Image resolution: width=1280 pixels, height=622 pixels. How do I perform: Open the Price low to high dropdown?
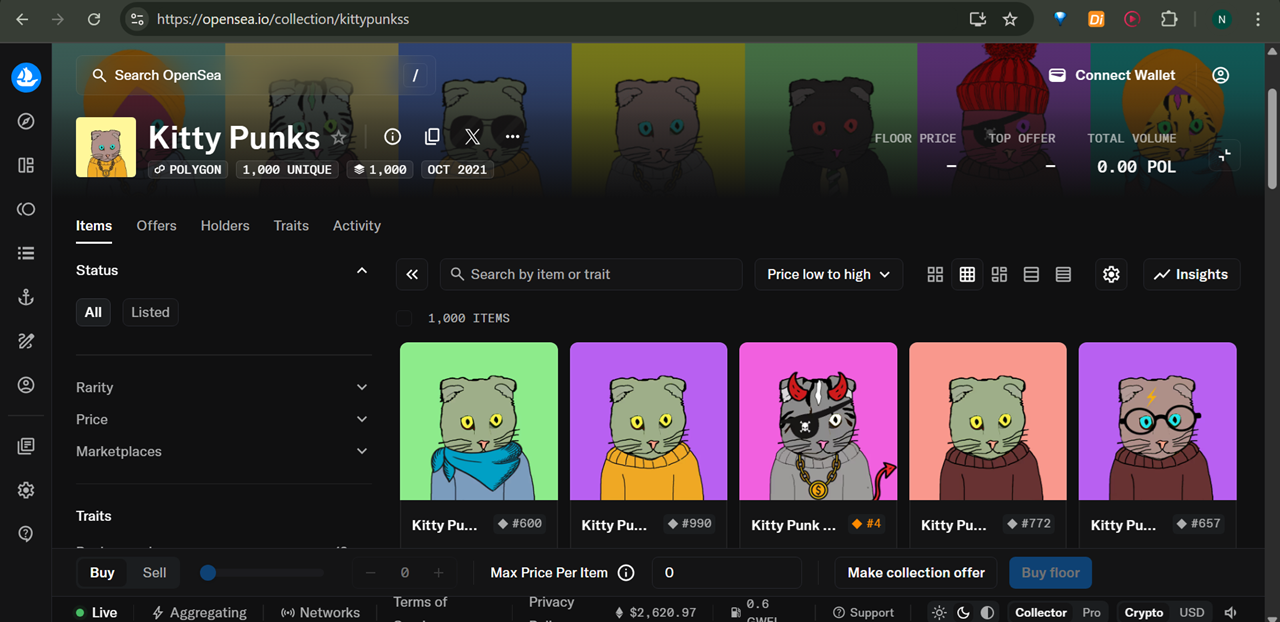coord(828,274)
